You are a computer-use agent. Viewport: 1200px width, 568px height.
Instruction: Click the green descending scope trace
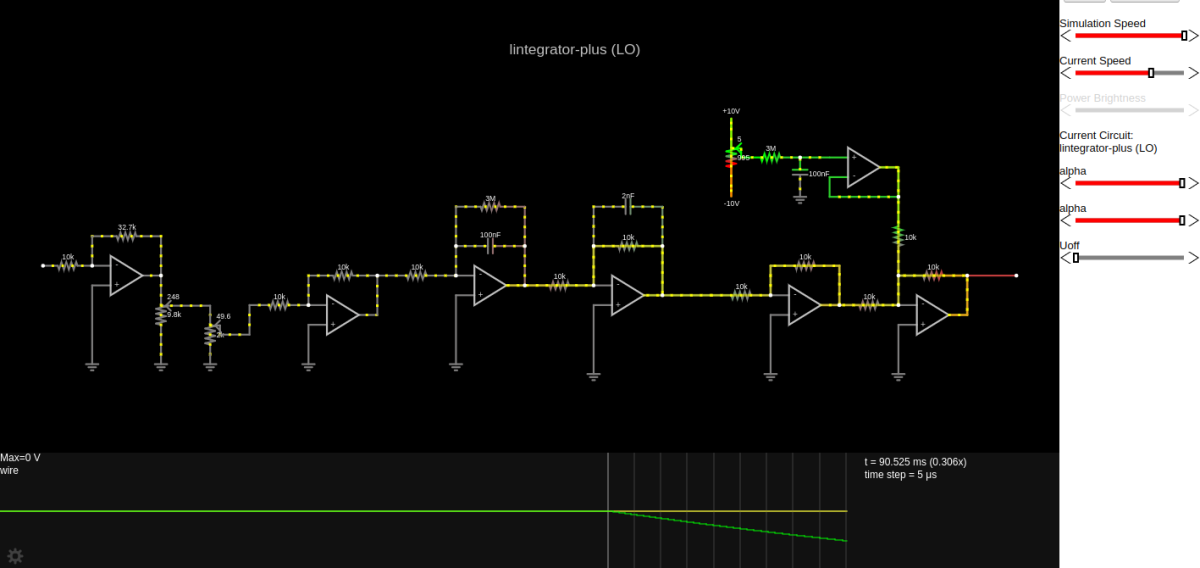[730, 526]
